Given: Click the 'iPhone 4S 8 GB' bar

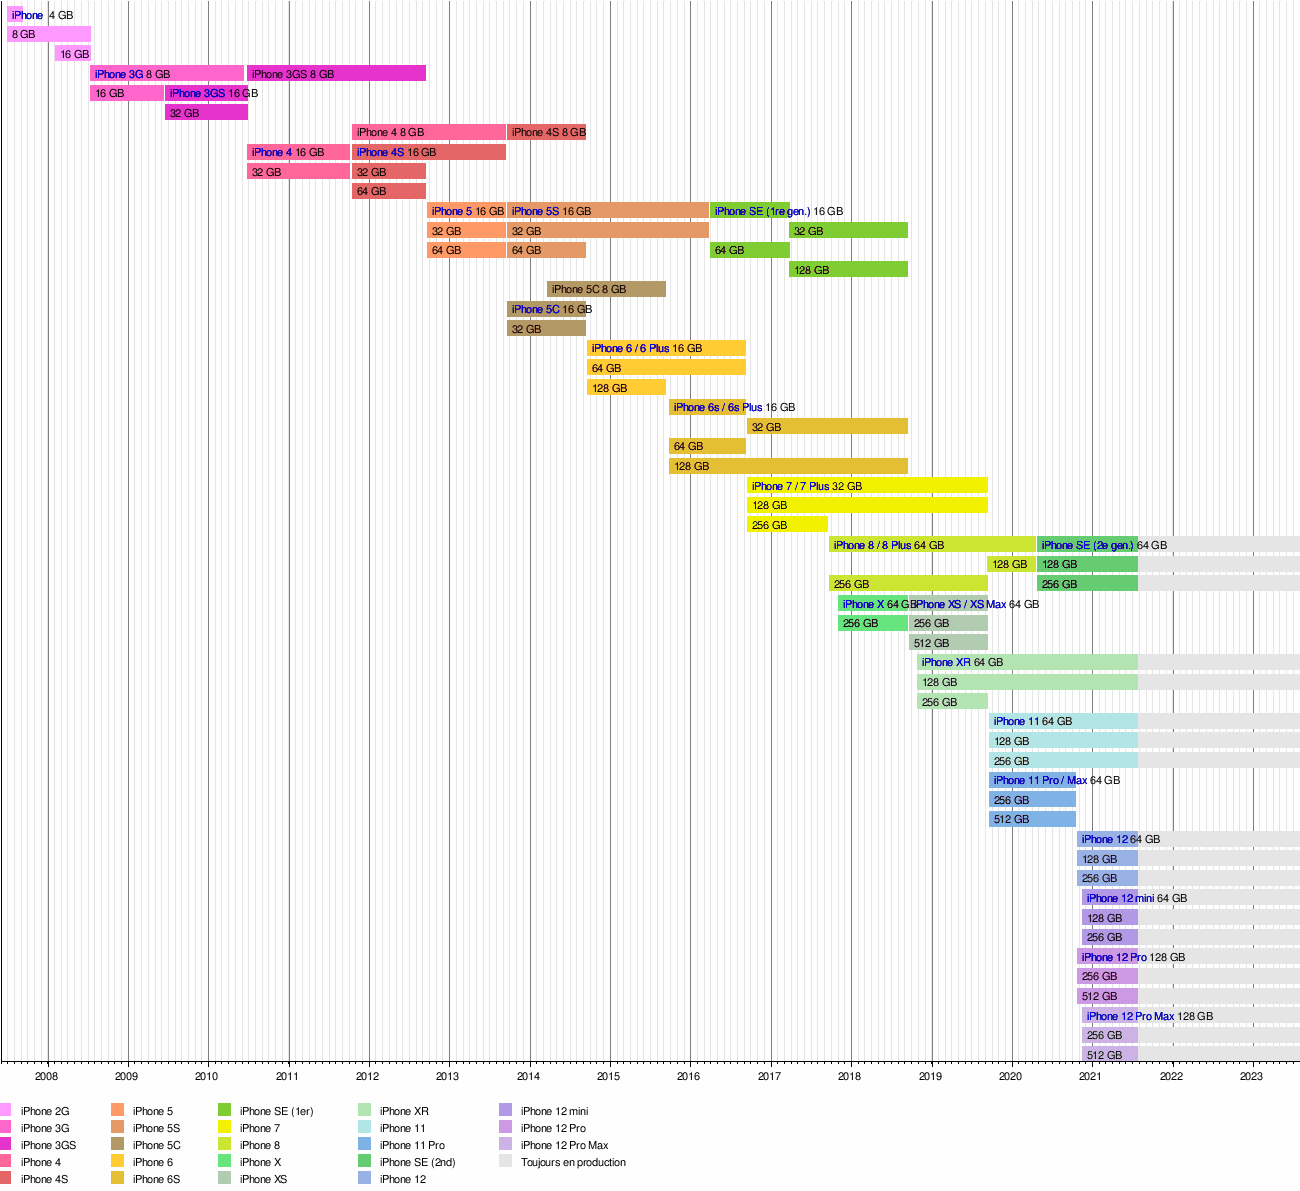Looking at the screenshot, I should [x=546, y=132].
